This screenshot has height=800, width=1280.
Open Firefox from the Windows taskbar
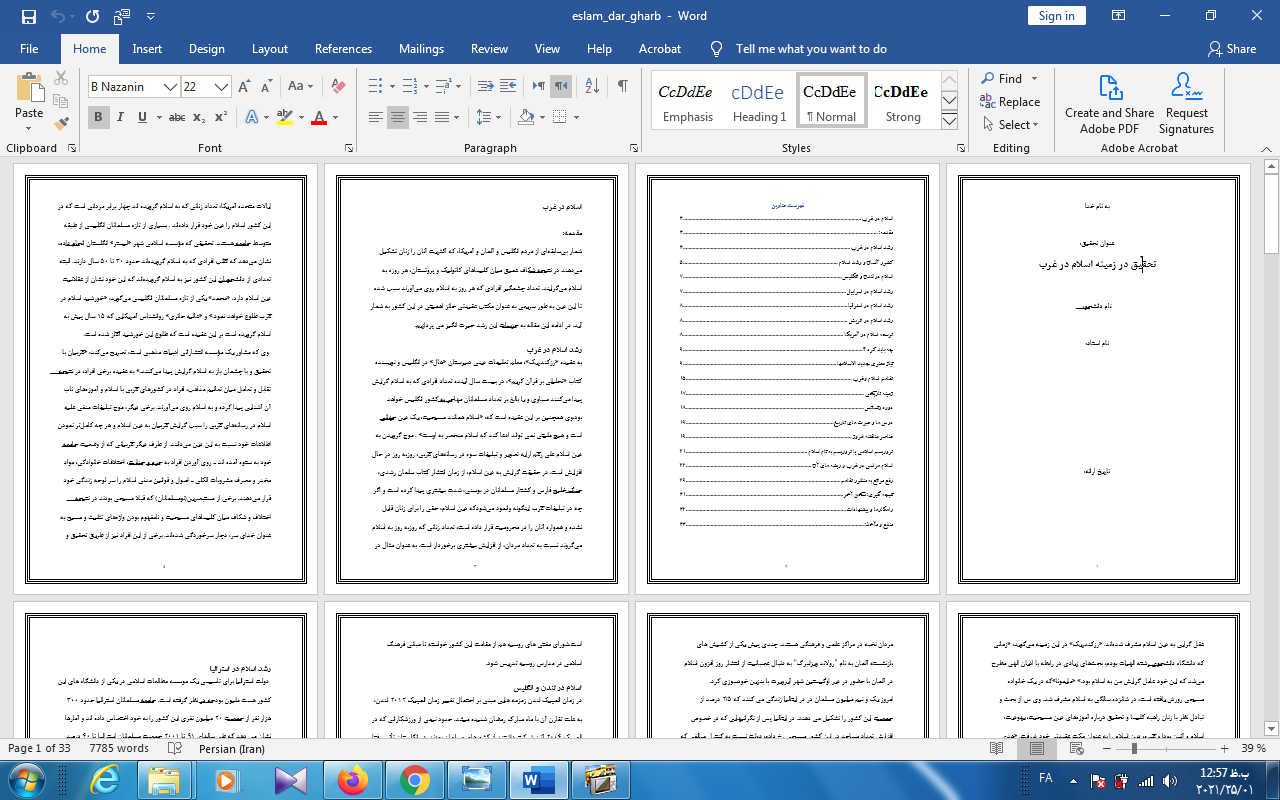click(352, 779)
